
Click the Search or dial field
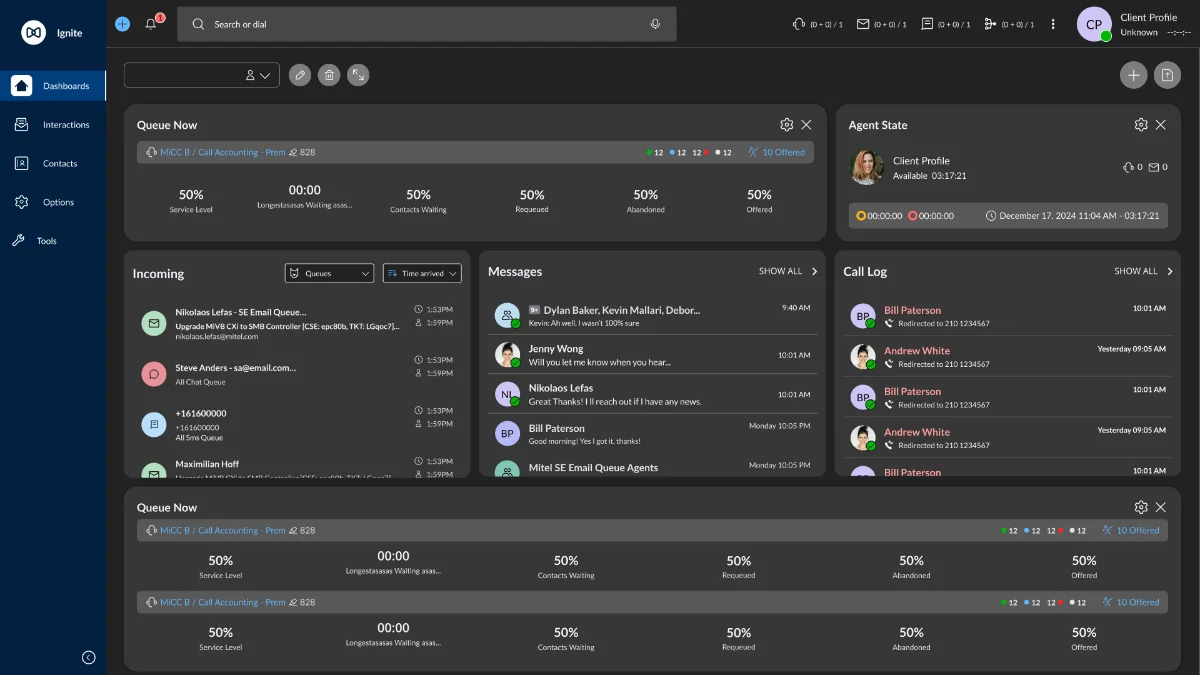(427, 24)
